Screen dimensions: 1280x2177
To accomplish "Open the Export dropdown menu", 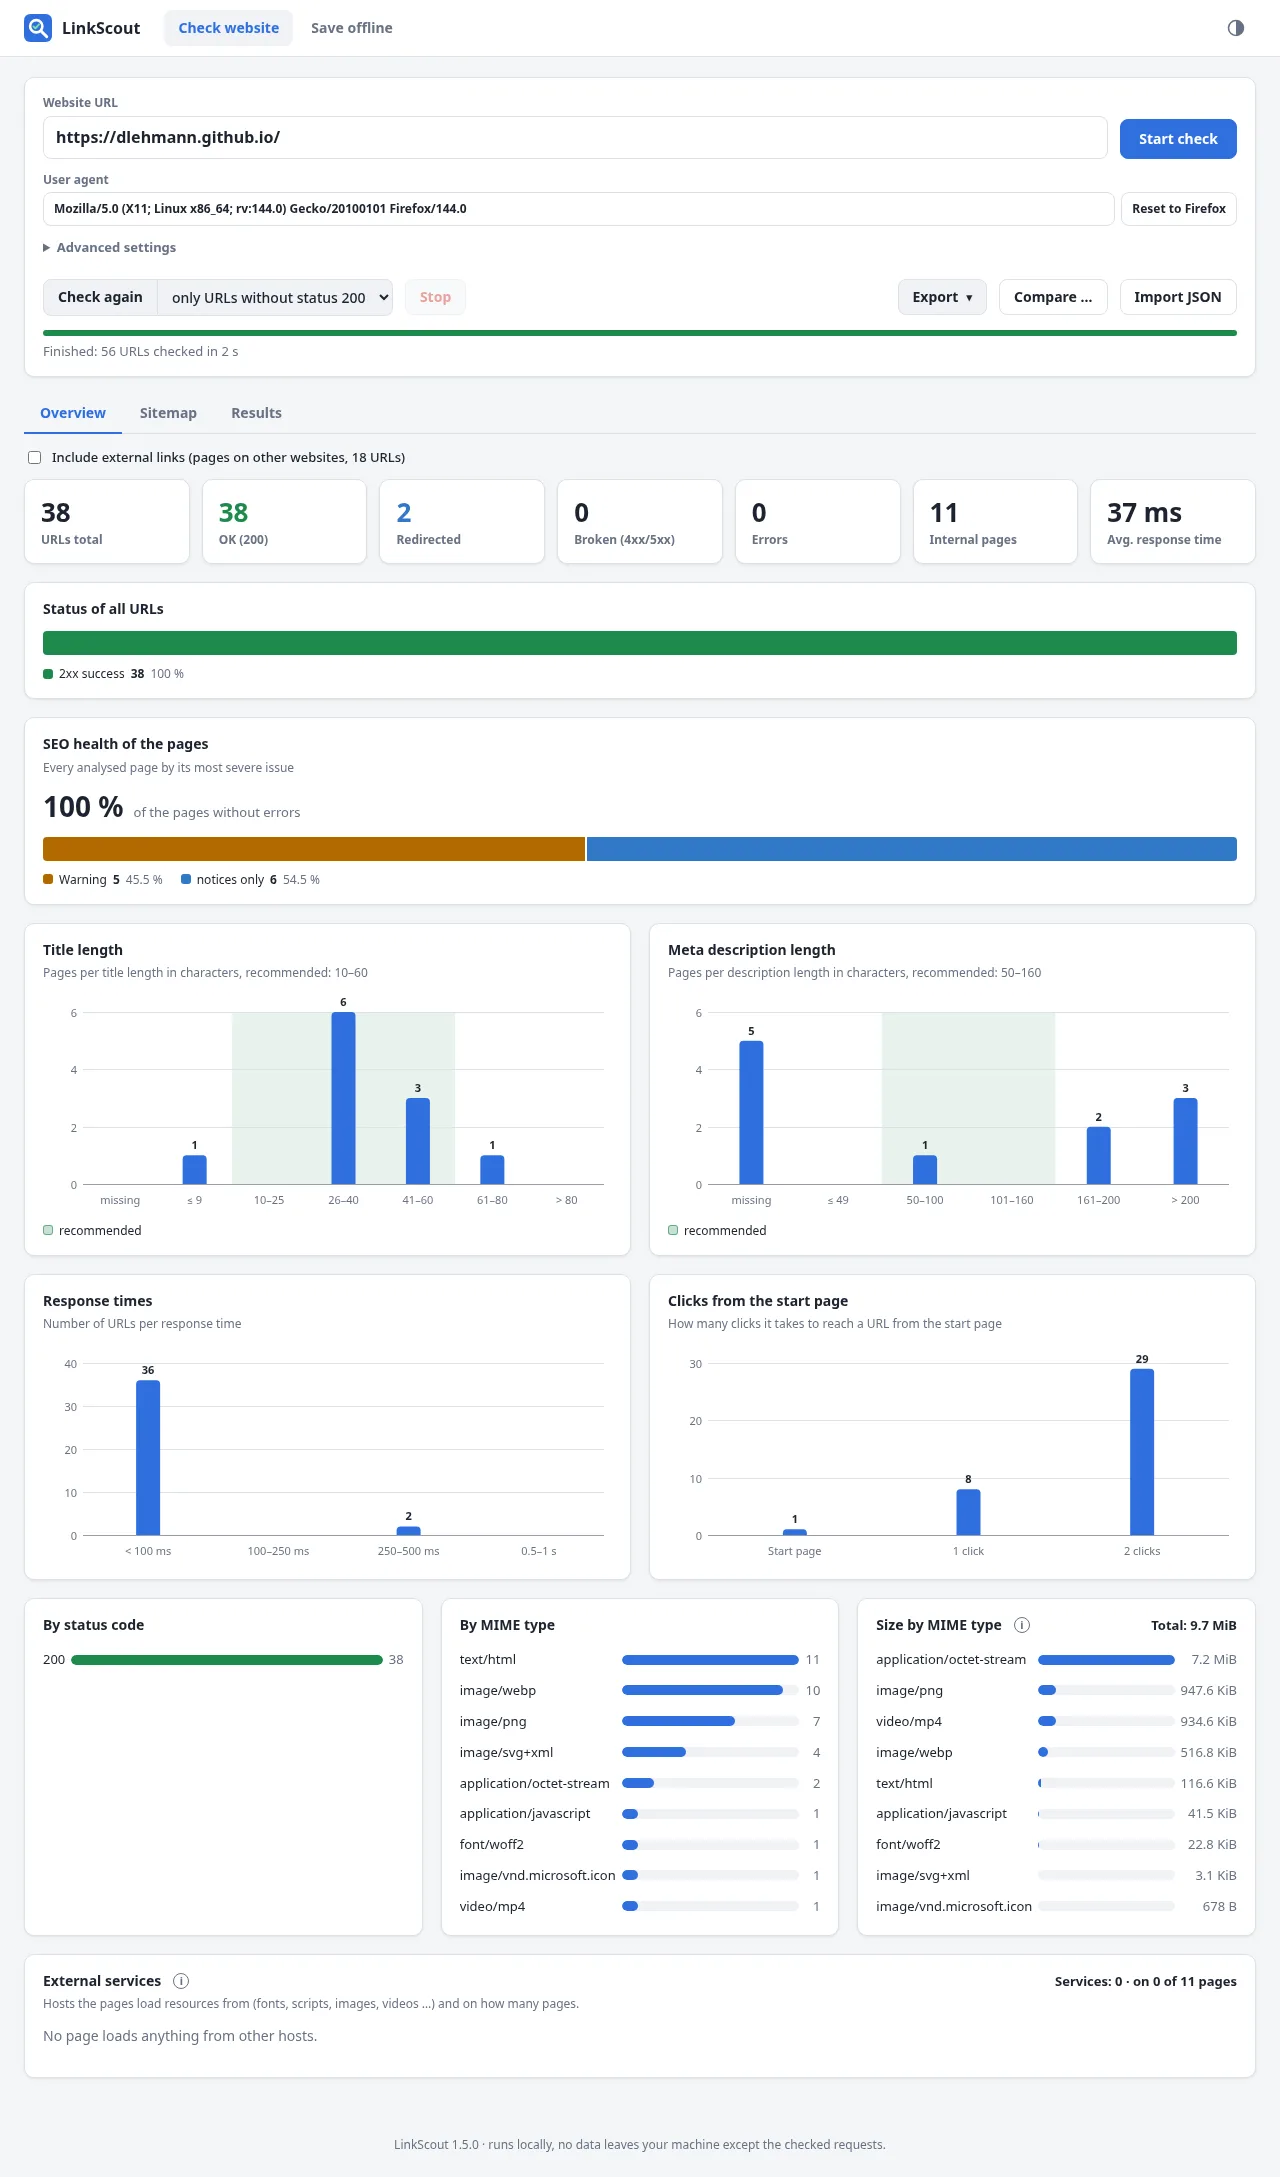I will point(942,297).
